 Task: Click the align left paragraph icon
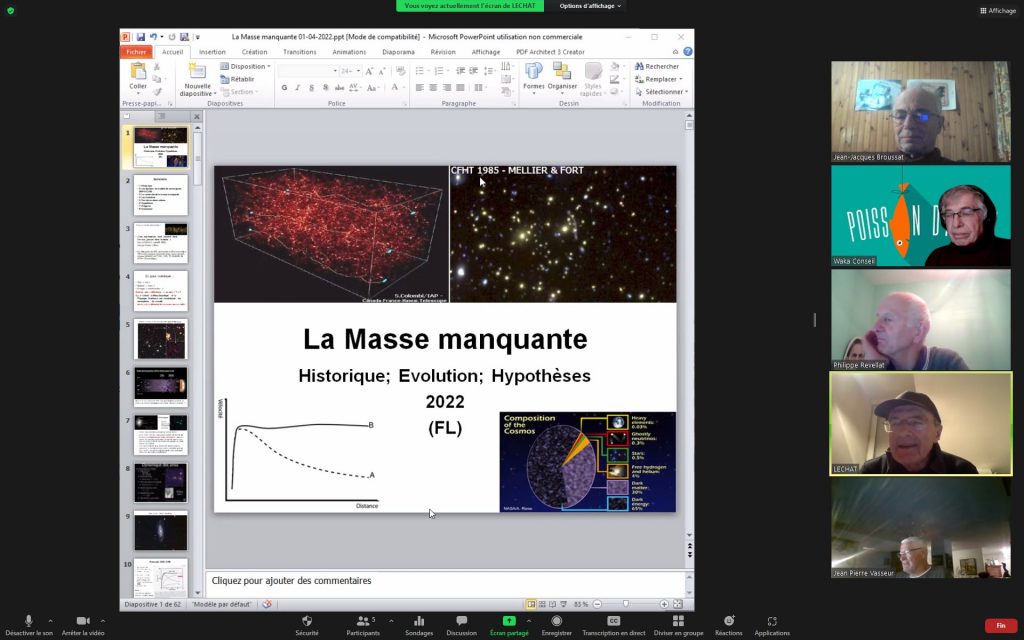click(x=420, y=88)
